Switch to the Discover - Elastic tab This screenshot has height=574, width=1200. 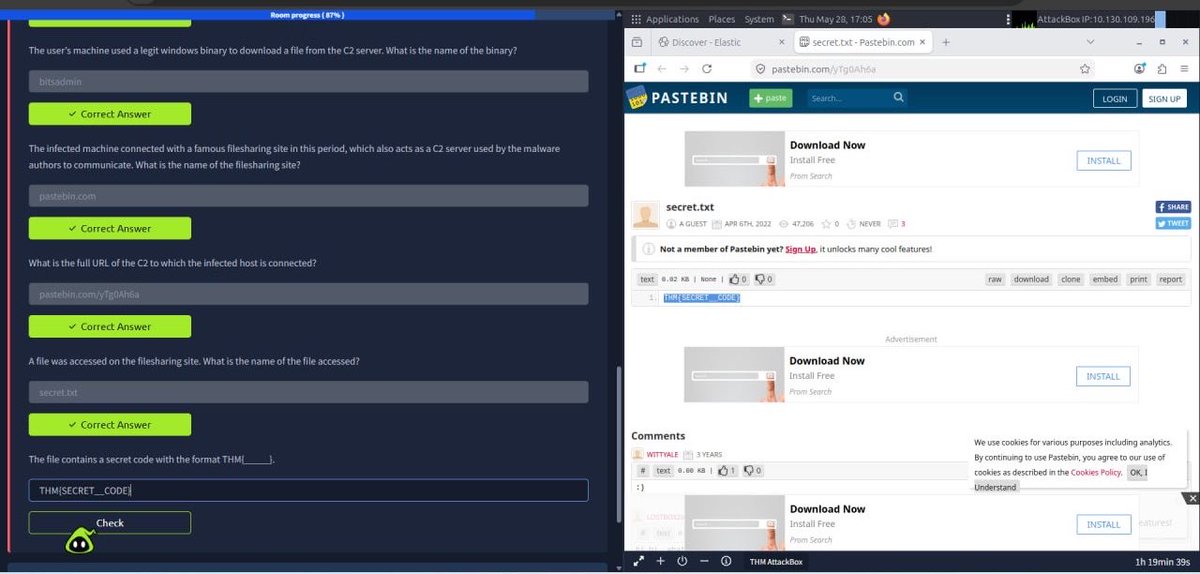[x=721, y=43]
